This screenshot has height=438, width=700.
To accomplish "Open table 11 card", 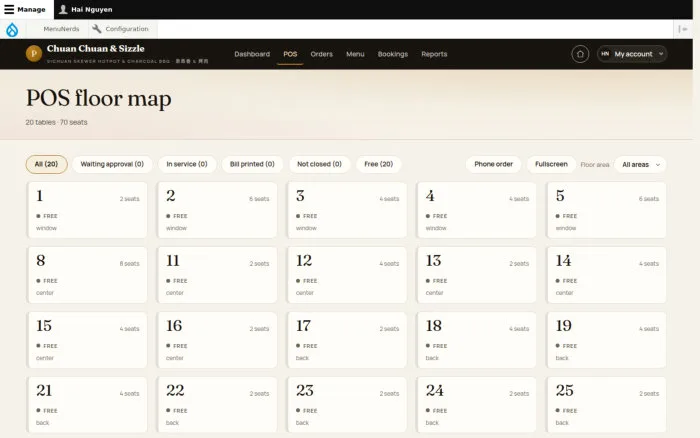I will 217,275.
